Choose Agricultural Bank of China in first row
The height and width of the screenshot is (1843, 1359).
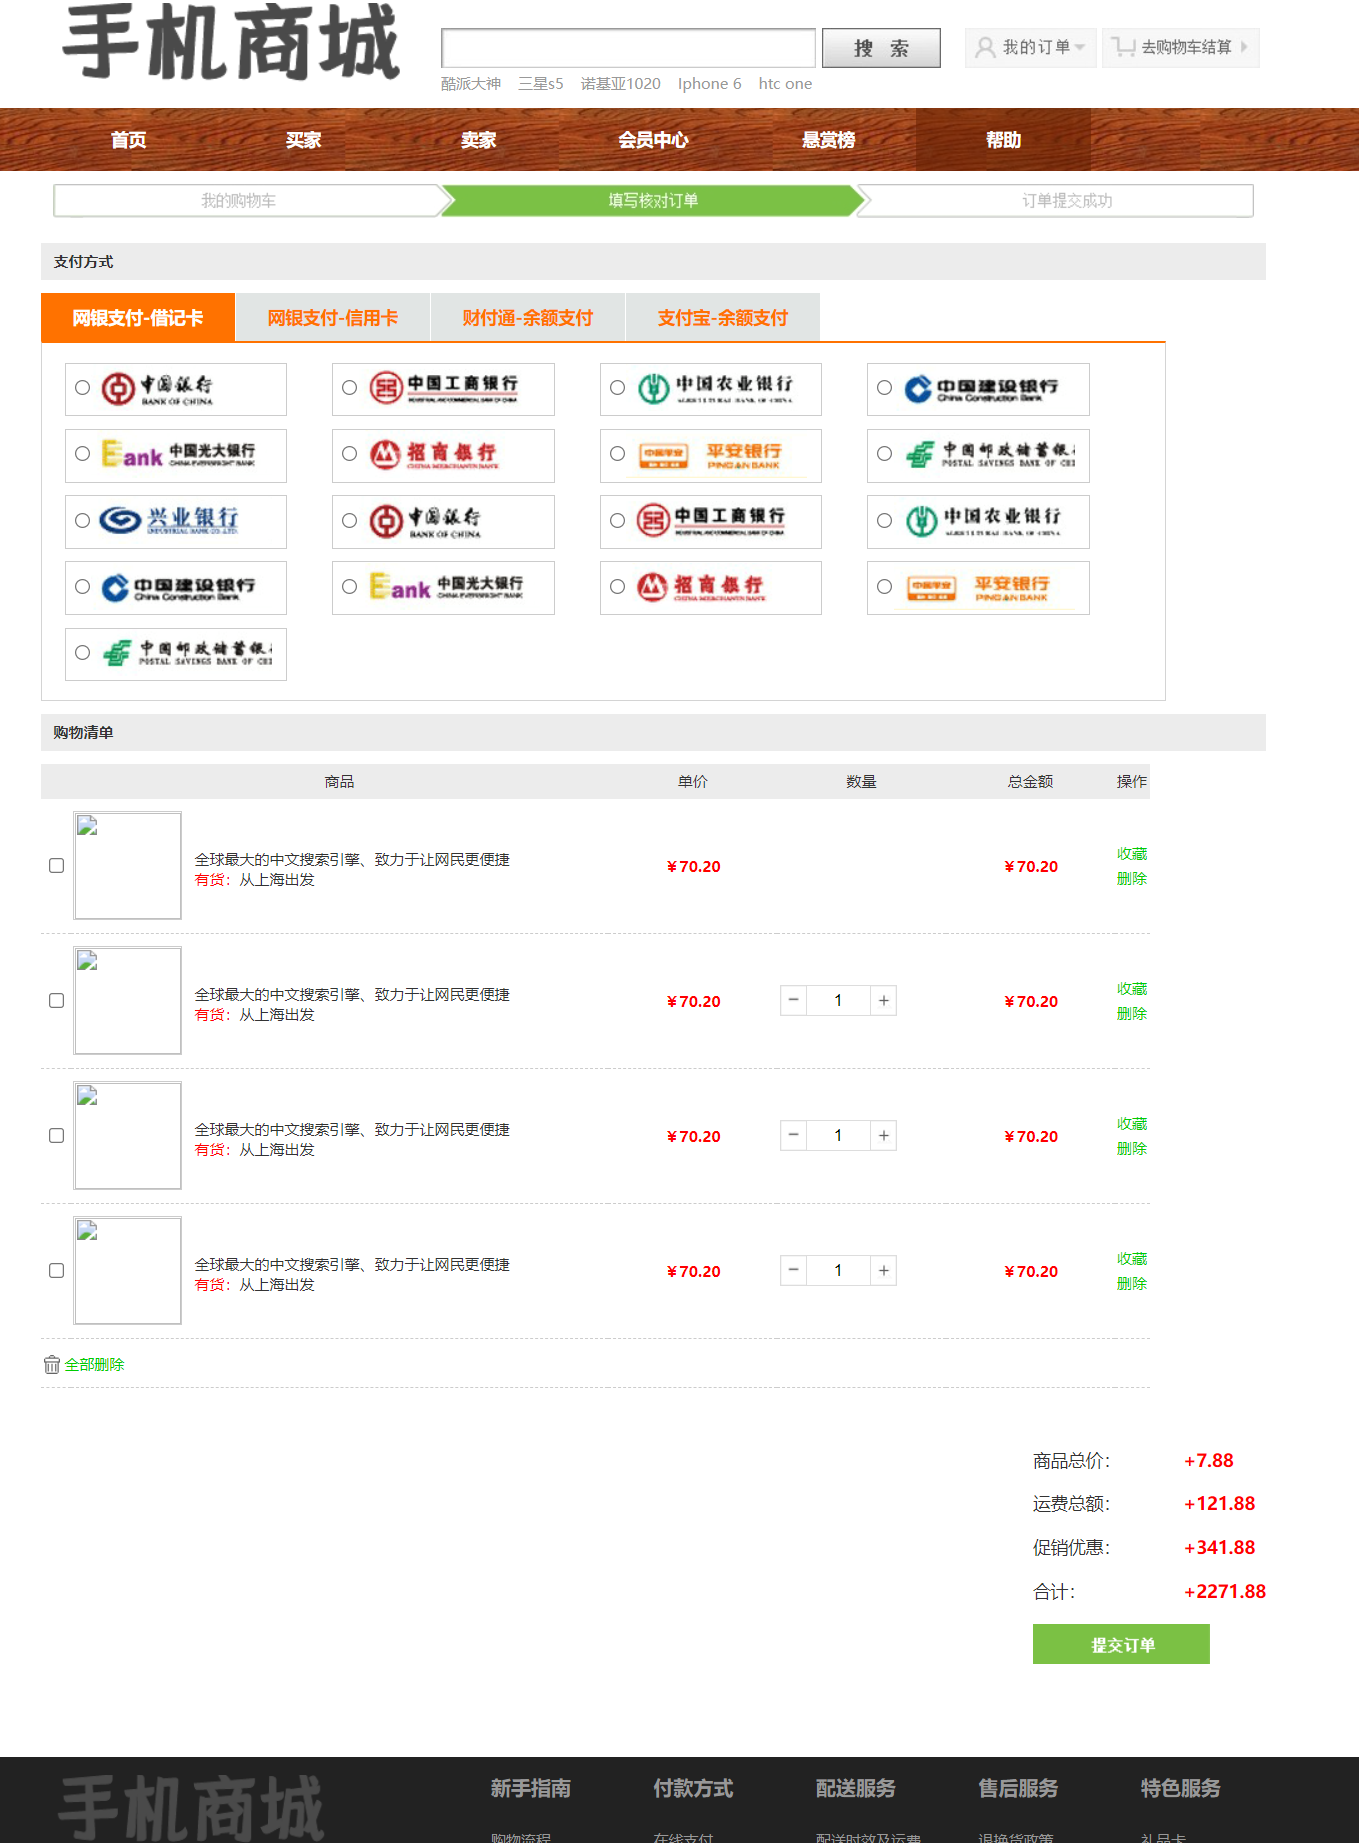pos(617,388)
